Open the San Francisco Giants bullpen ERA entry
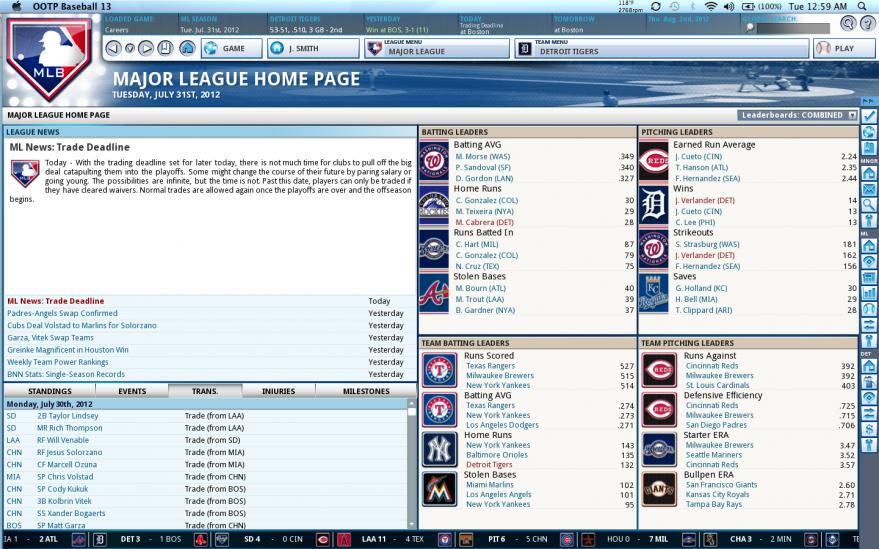Image resolution: width=879 pixels, height=549 pixels. [721, 485]
